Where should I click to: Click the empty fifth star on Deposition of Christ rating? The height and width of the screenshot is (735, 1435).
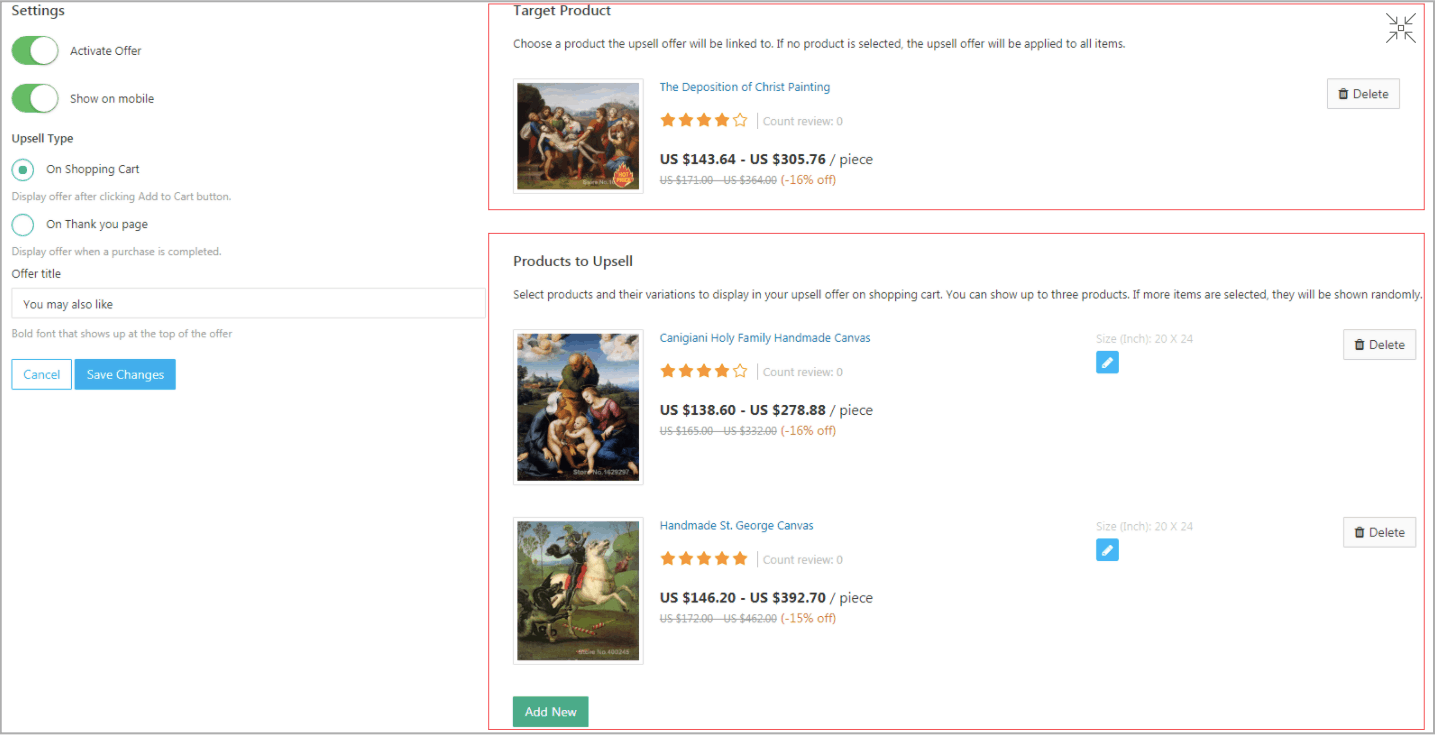pos(740,119)
